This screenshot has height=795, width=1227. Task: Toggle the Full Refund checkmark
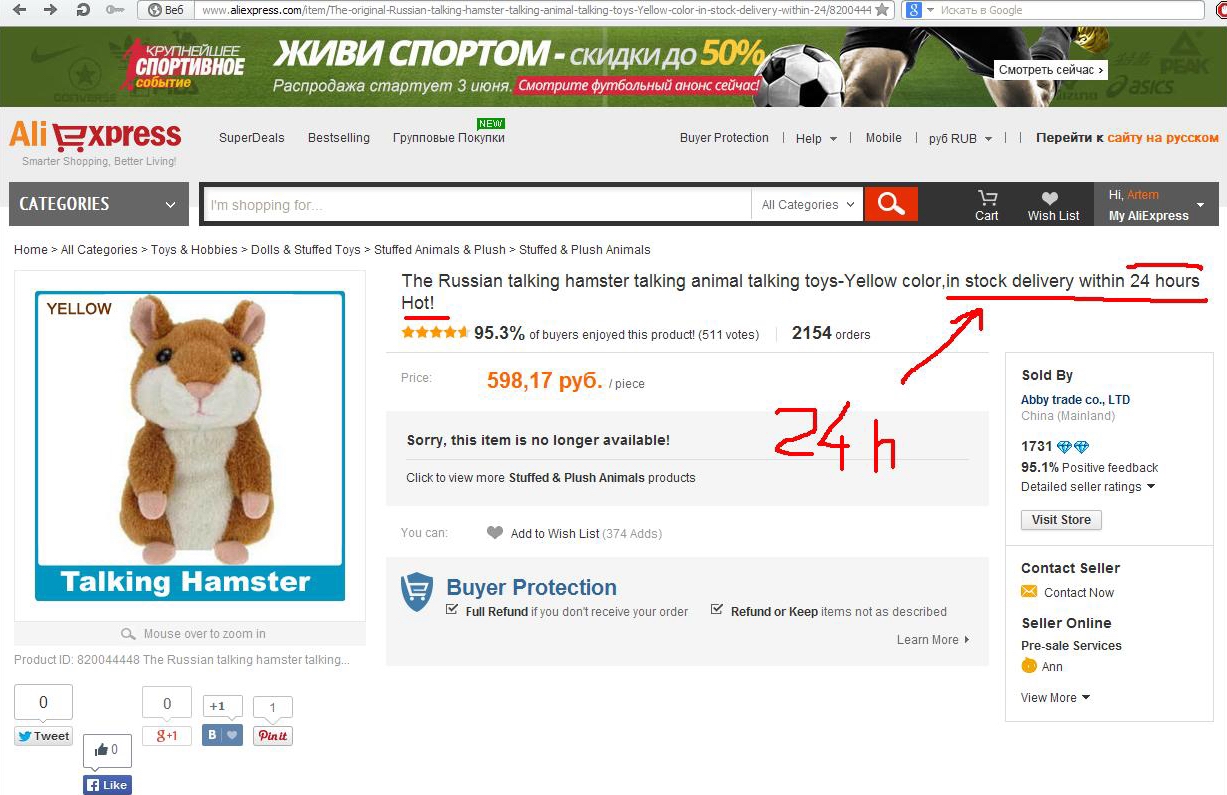point(453,609)
